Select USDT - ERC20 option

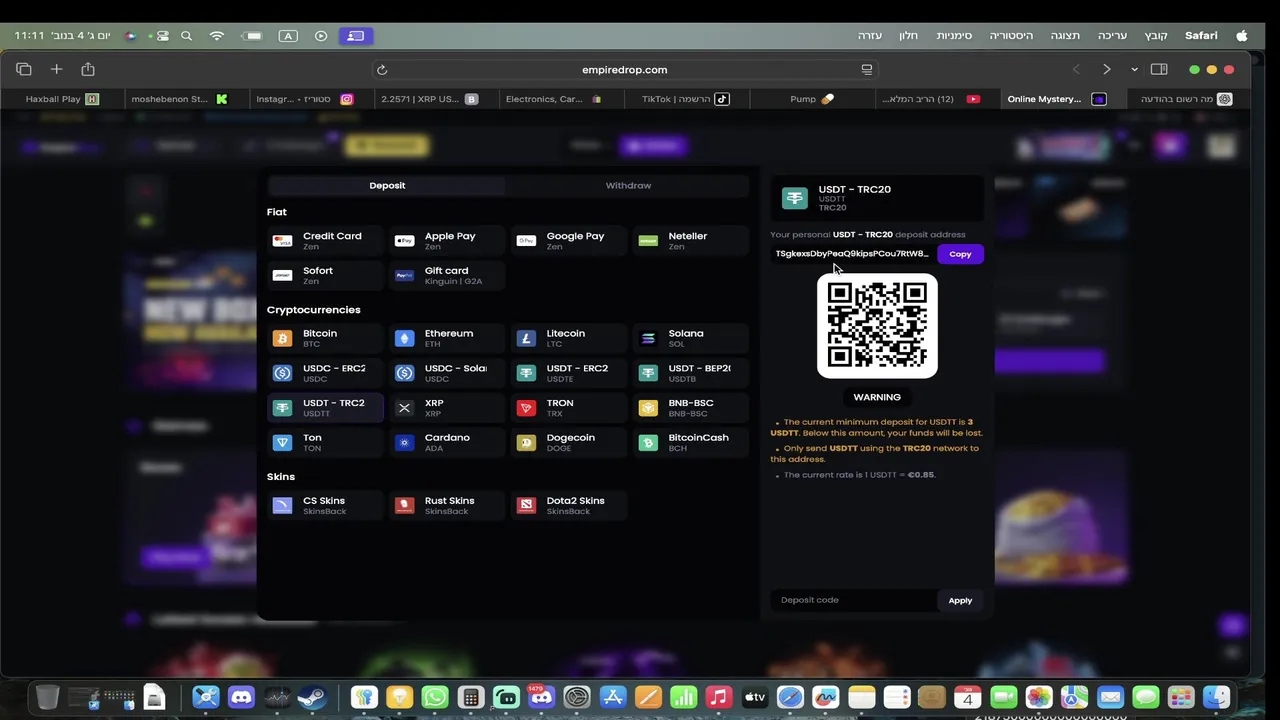point(569,373)
